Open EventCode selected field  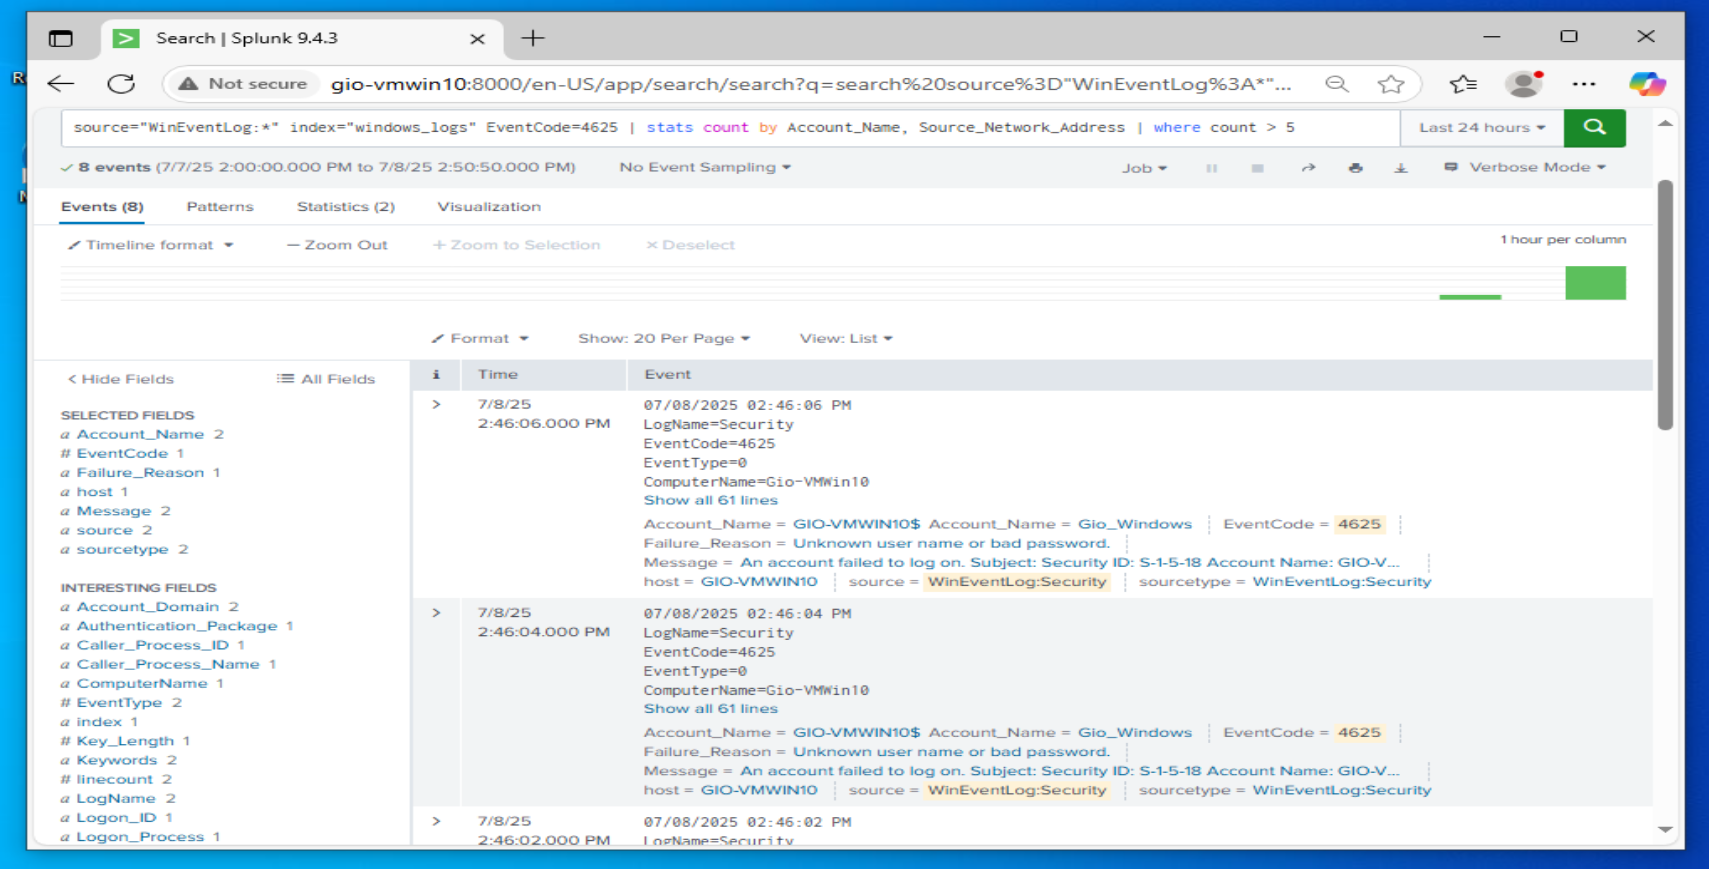tap(122, 454)
